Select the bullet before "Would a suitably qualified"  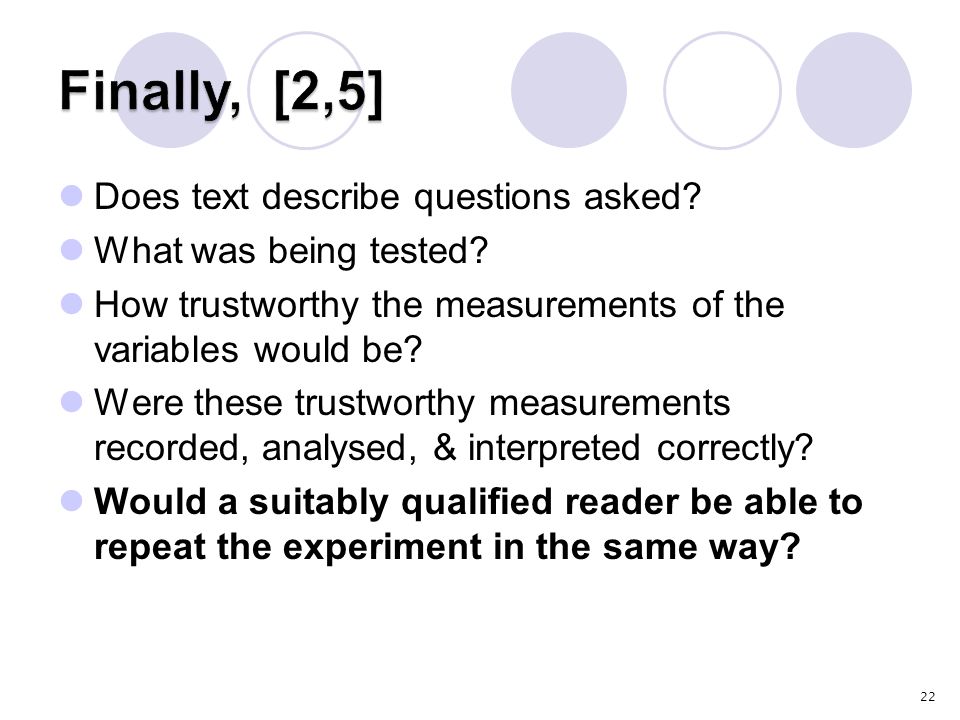[x=72, y=500]
